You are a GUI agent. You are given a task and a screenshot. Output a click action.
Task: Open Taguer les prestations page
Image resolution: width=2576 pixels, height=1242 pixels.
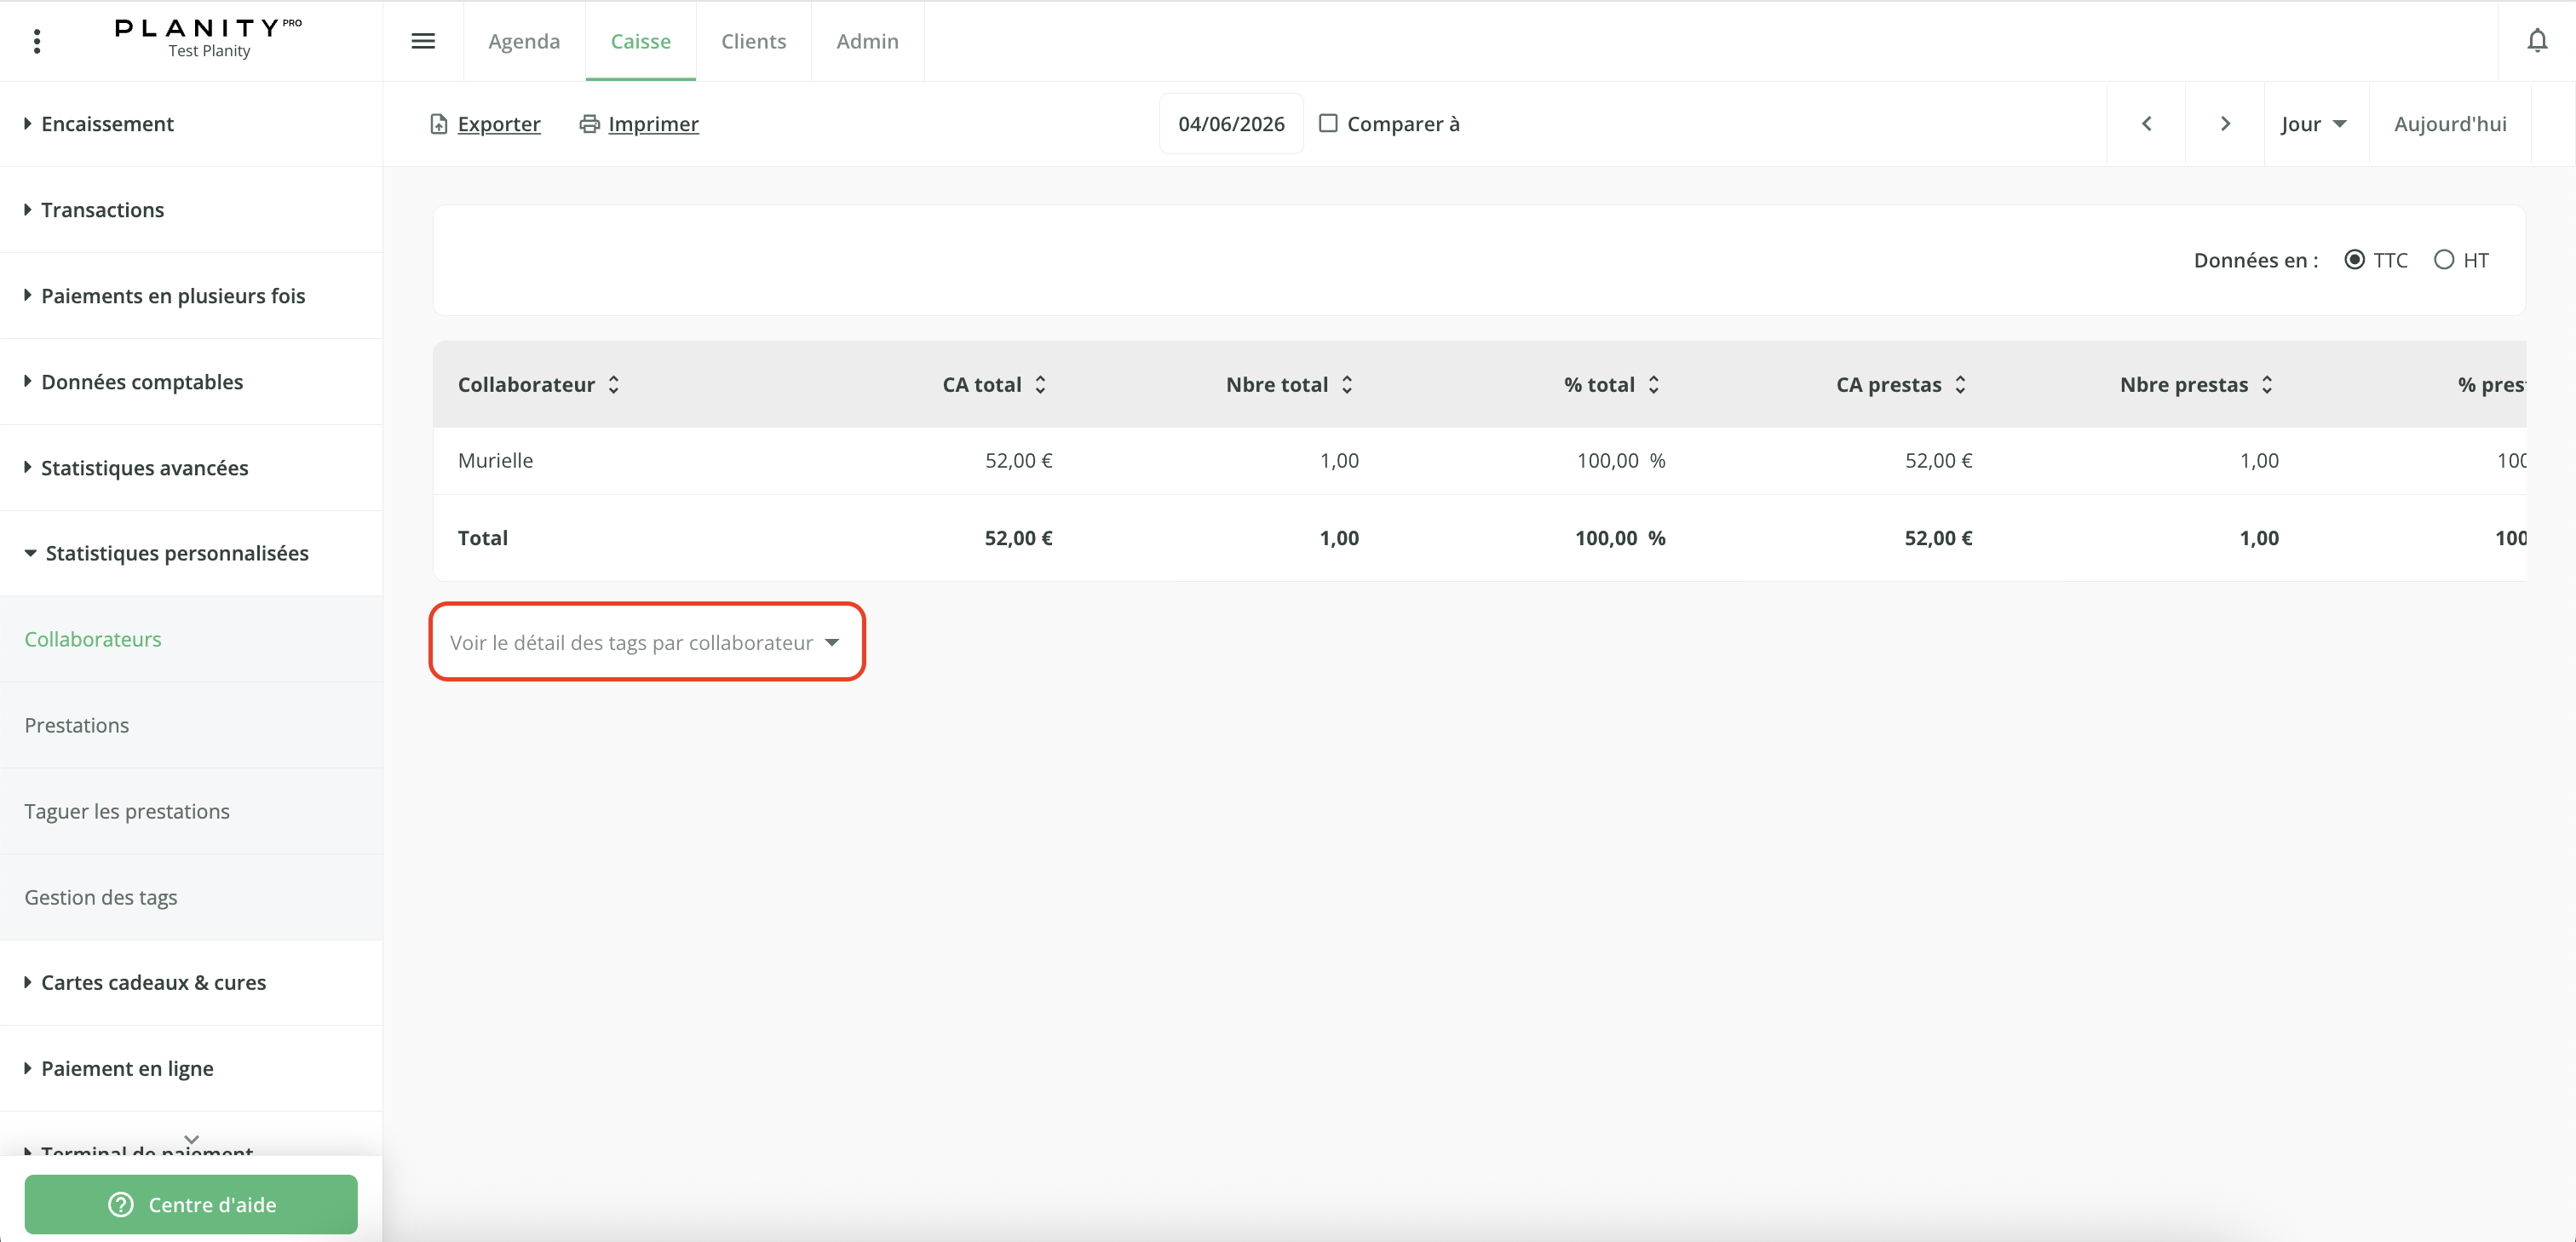[x=191, y=811]
